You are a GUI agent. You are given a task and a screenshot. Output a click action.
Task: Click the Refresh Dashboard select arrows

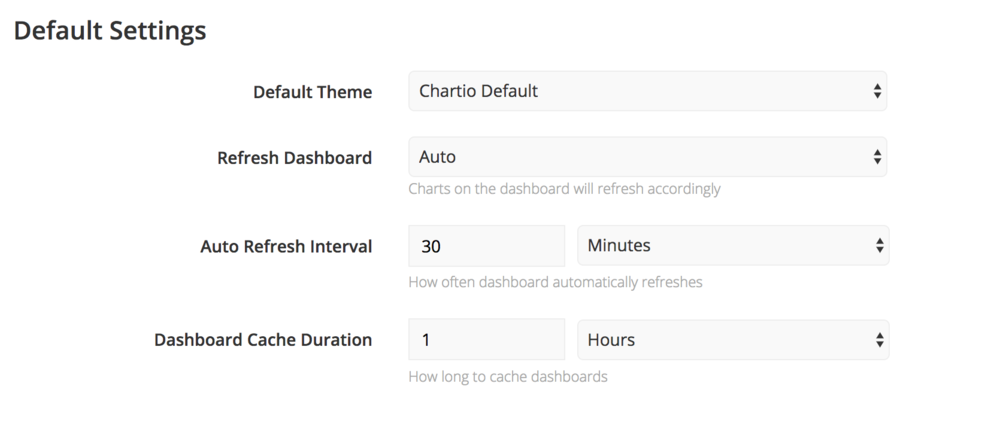(x=878, y=157)
